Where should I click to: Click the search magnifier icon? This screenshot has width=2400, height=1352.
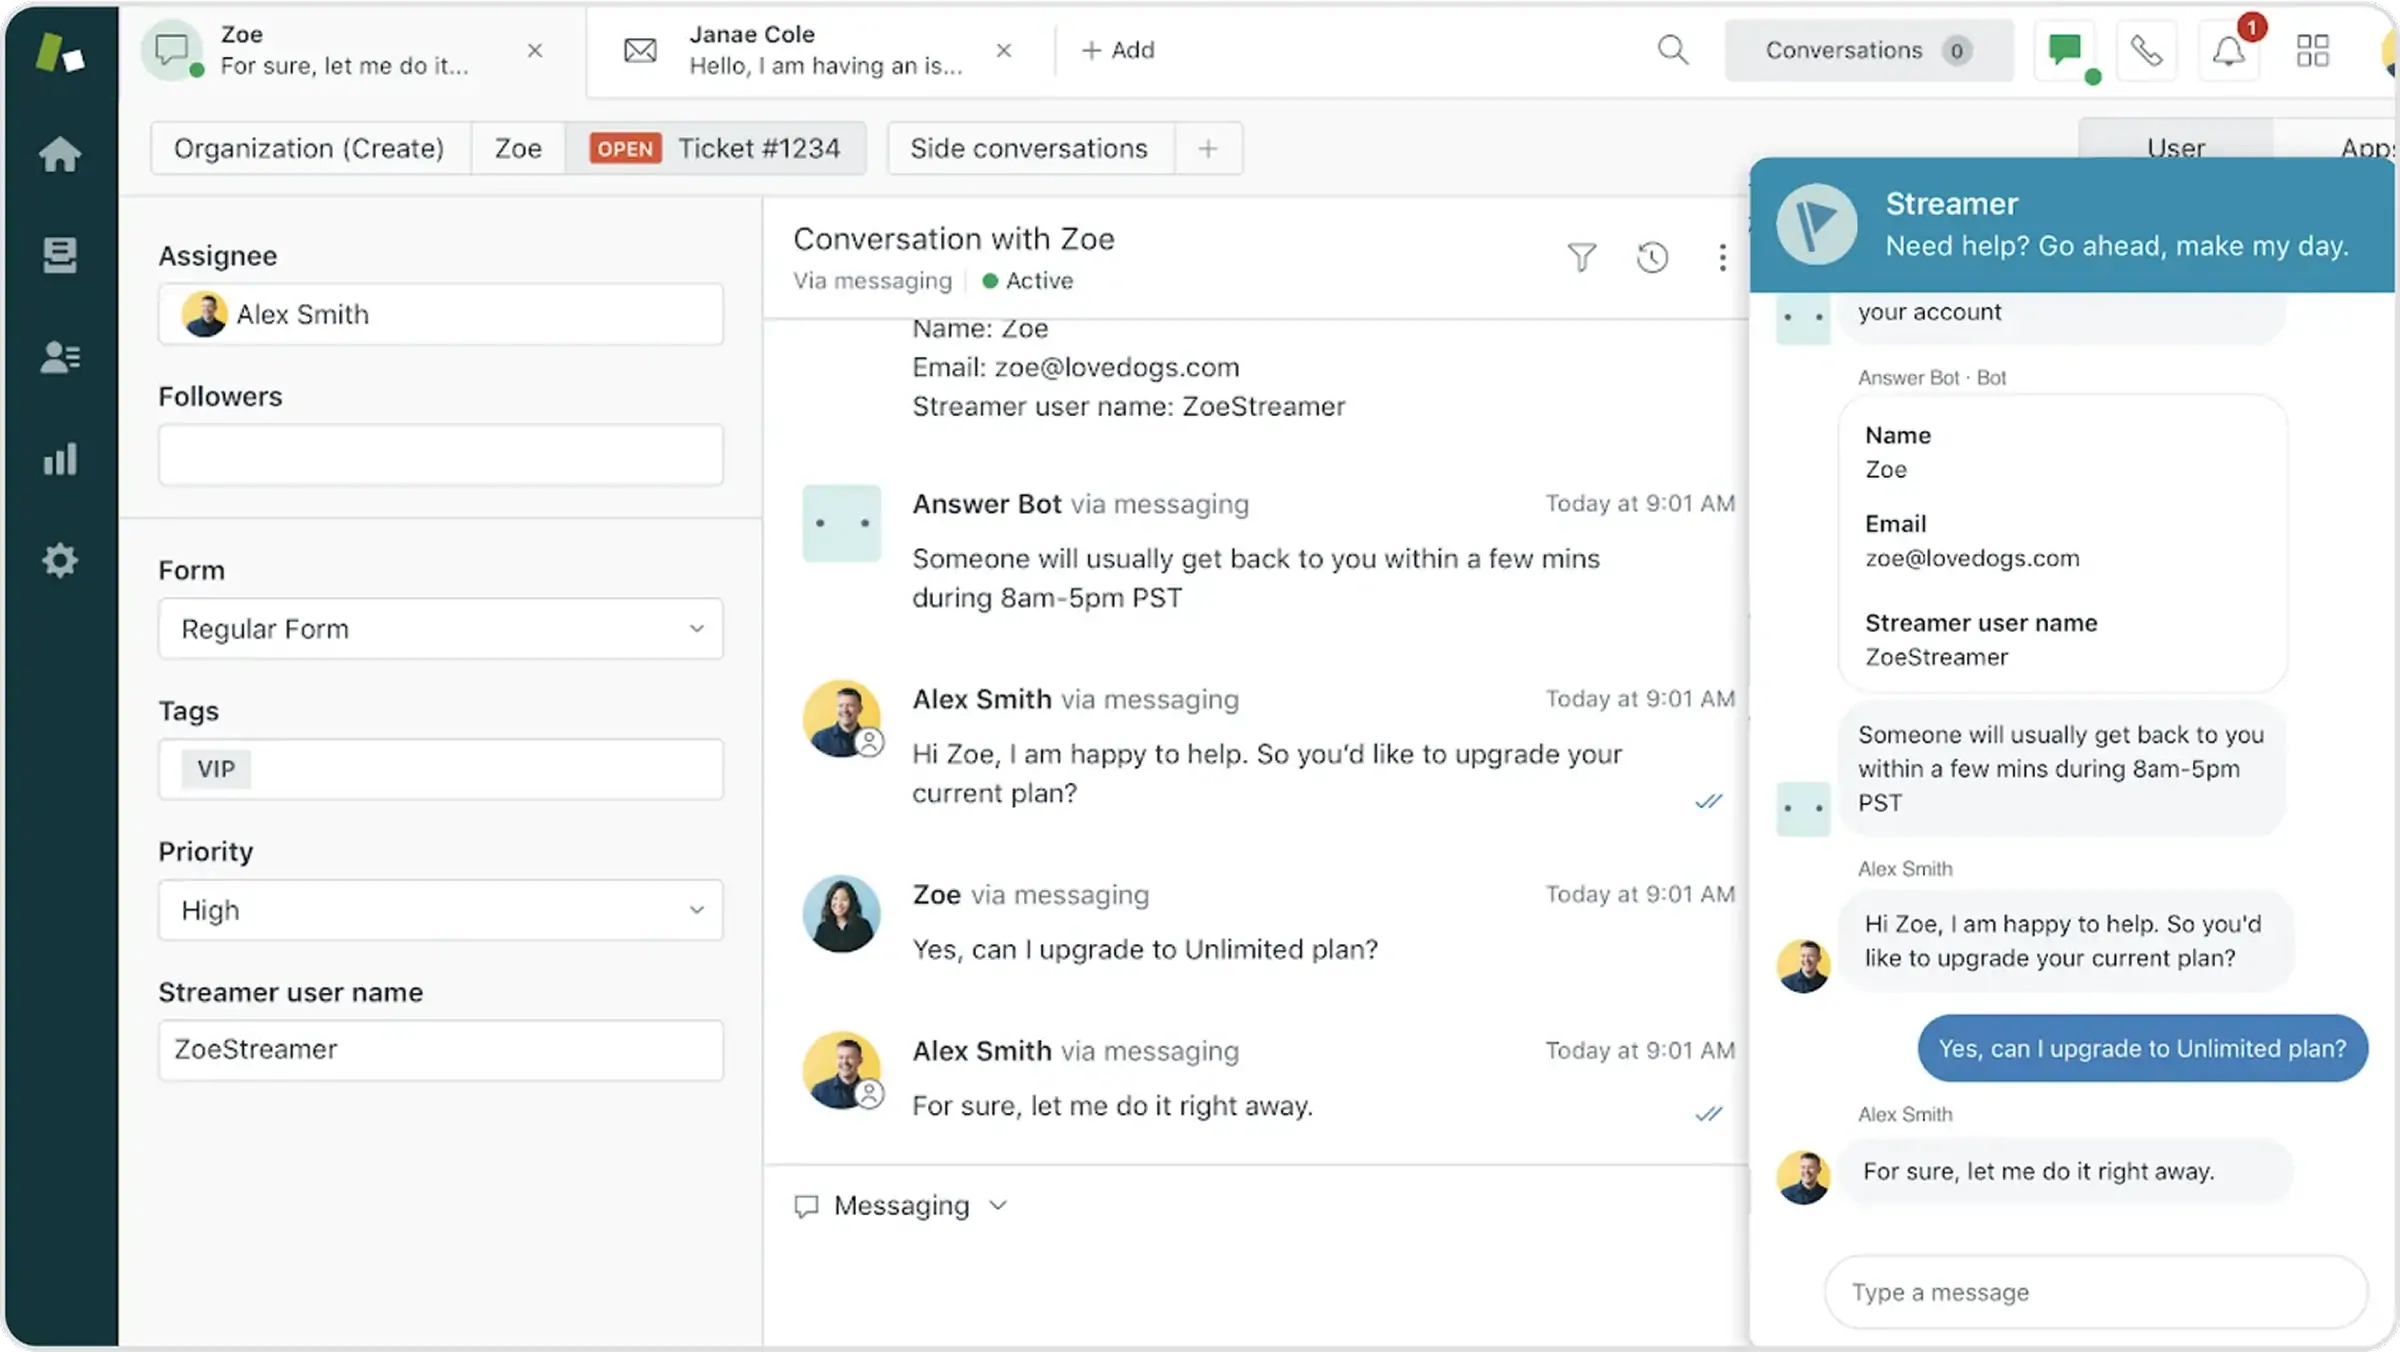pos(1673,50)
